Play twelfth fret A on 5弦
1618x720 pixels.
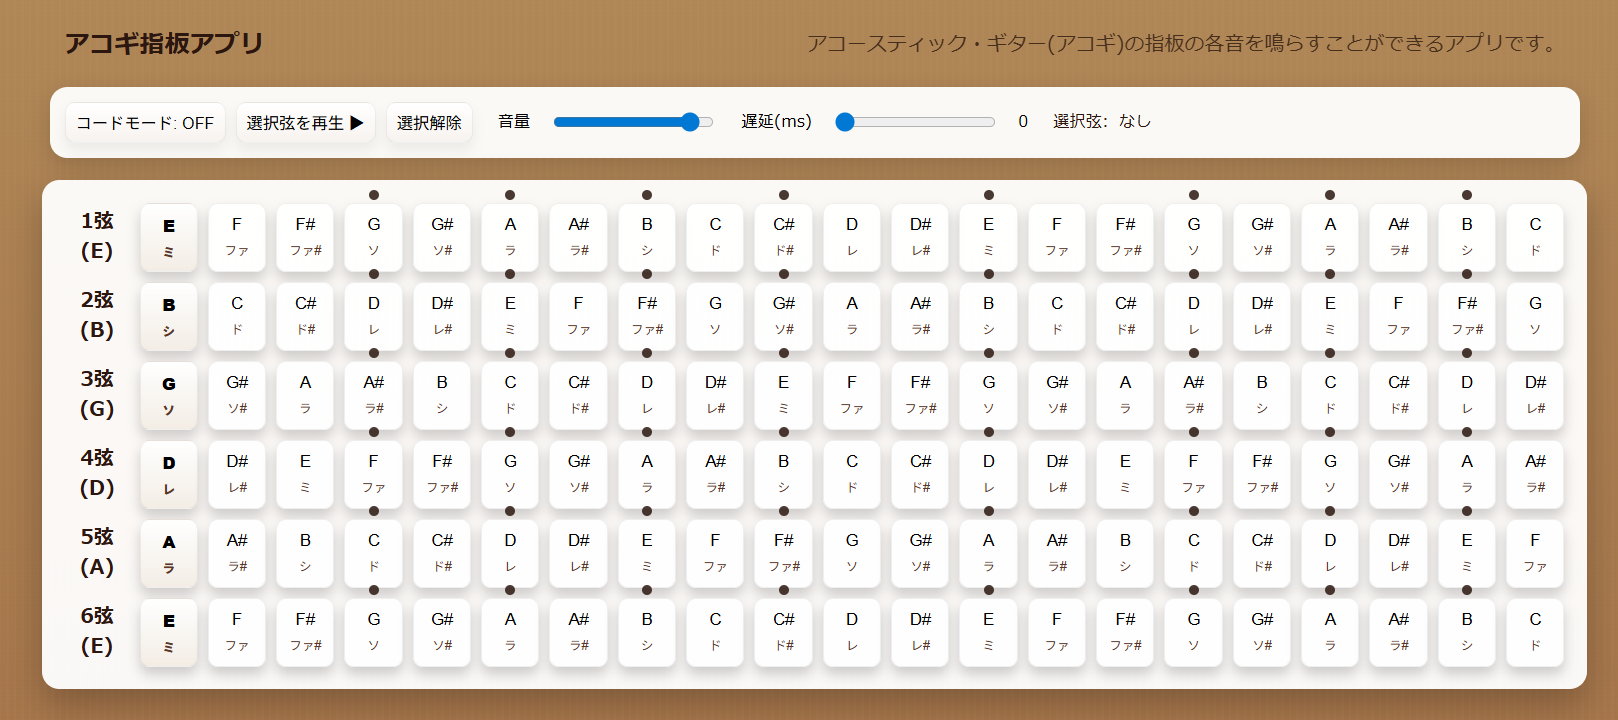click(988, 554)
